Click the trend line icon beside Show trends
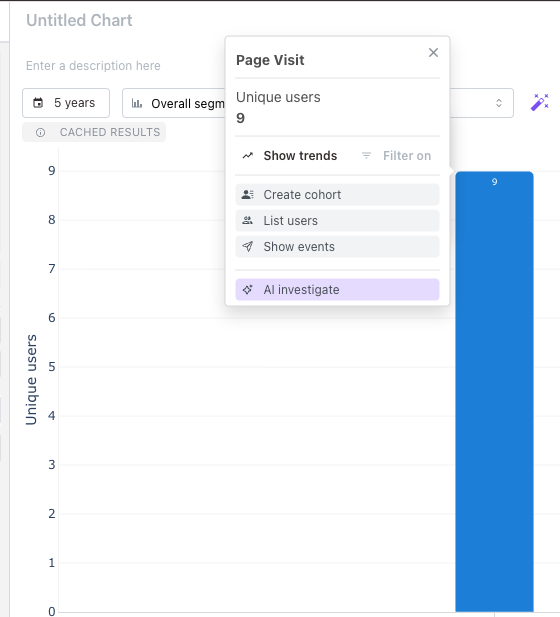The width and height of the screenshot is (560, 617). (248, 156)
